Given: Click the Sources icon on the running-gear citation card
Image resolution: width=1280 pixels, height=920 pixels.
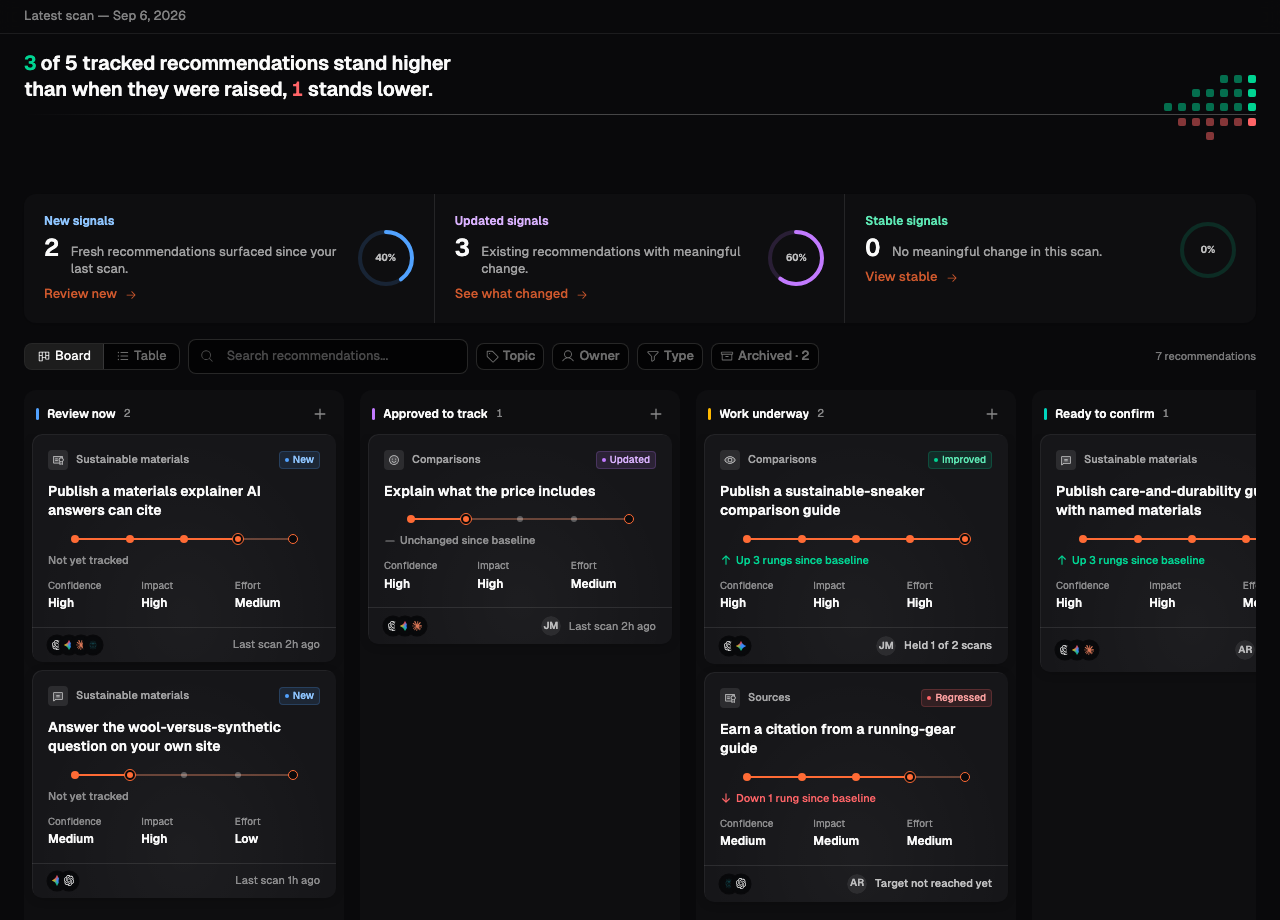Looking at the screenshot, I should [730, 698].
